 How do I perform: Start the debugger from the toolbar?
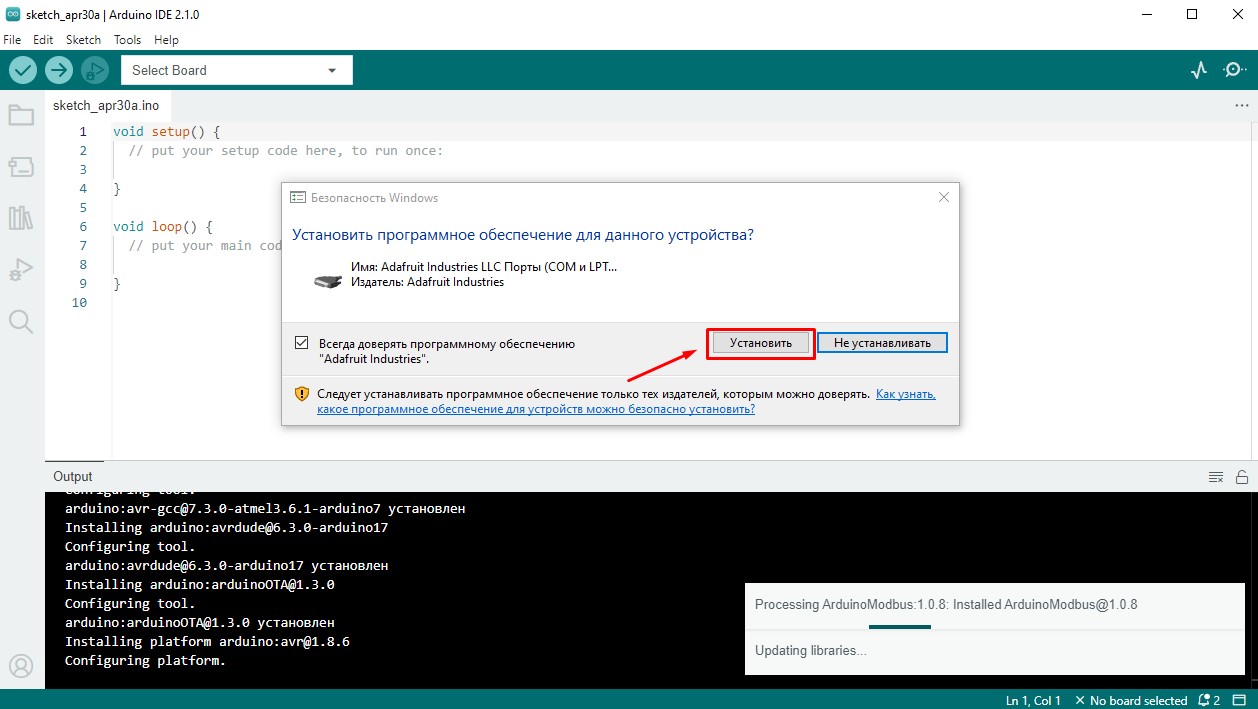click(x=95, y=70)
